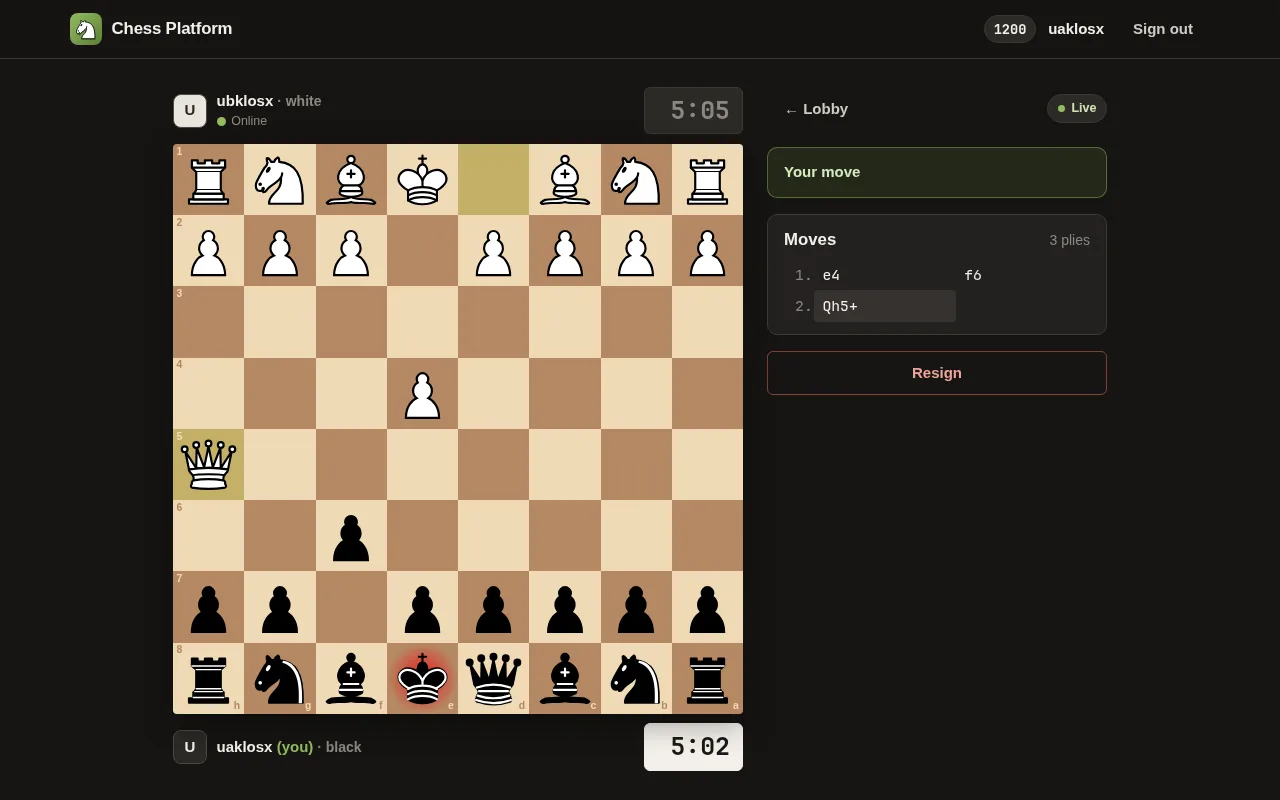Click the uaklosx (you) player avatar
The image size is (1280, 800).
click(x=190, y=747)
